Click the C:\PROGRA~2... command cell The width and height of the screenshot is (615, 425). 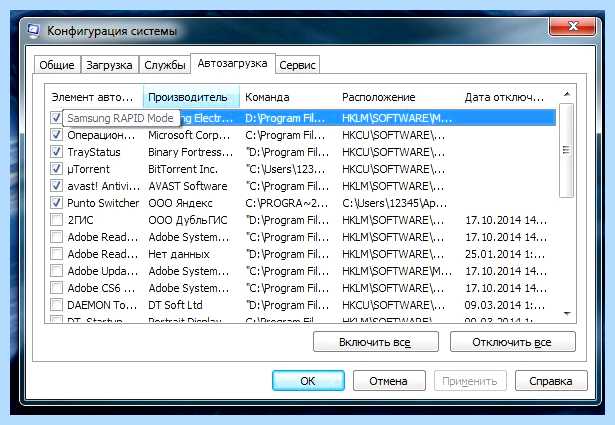point(286,203)
